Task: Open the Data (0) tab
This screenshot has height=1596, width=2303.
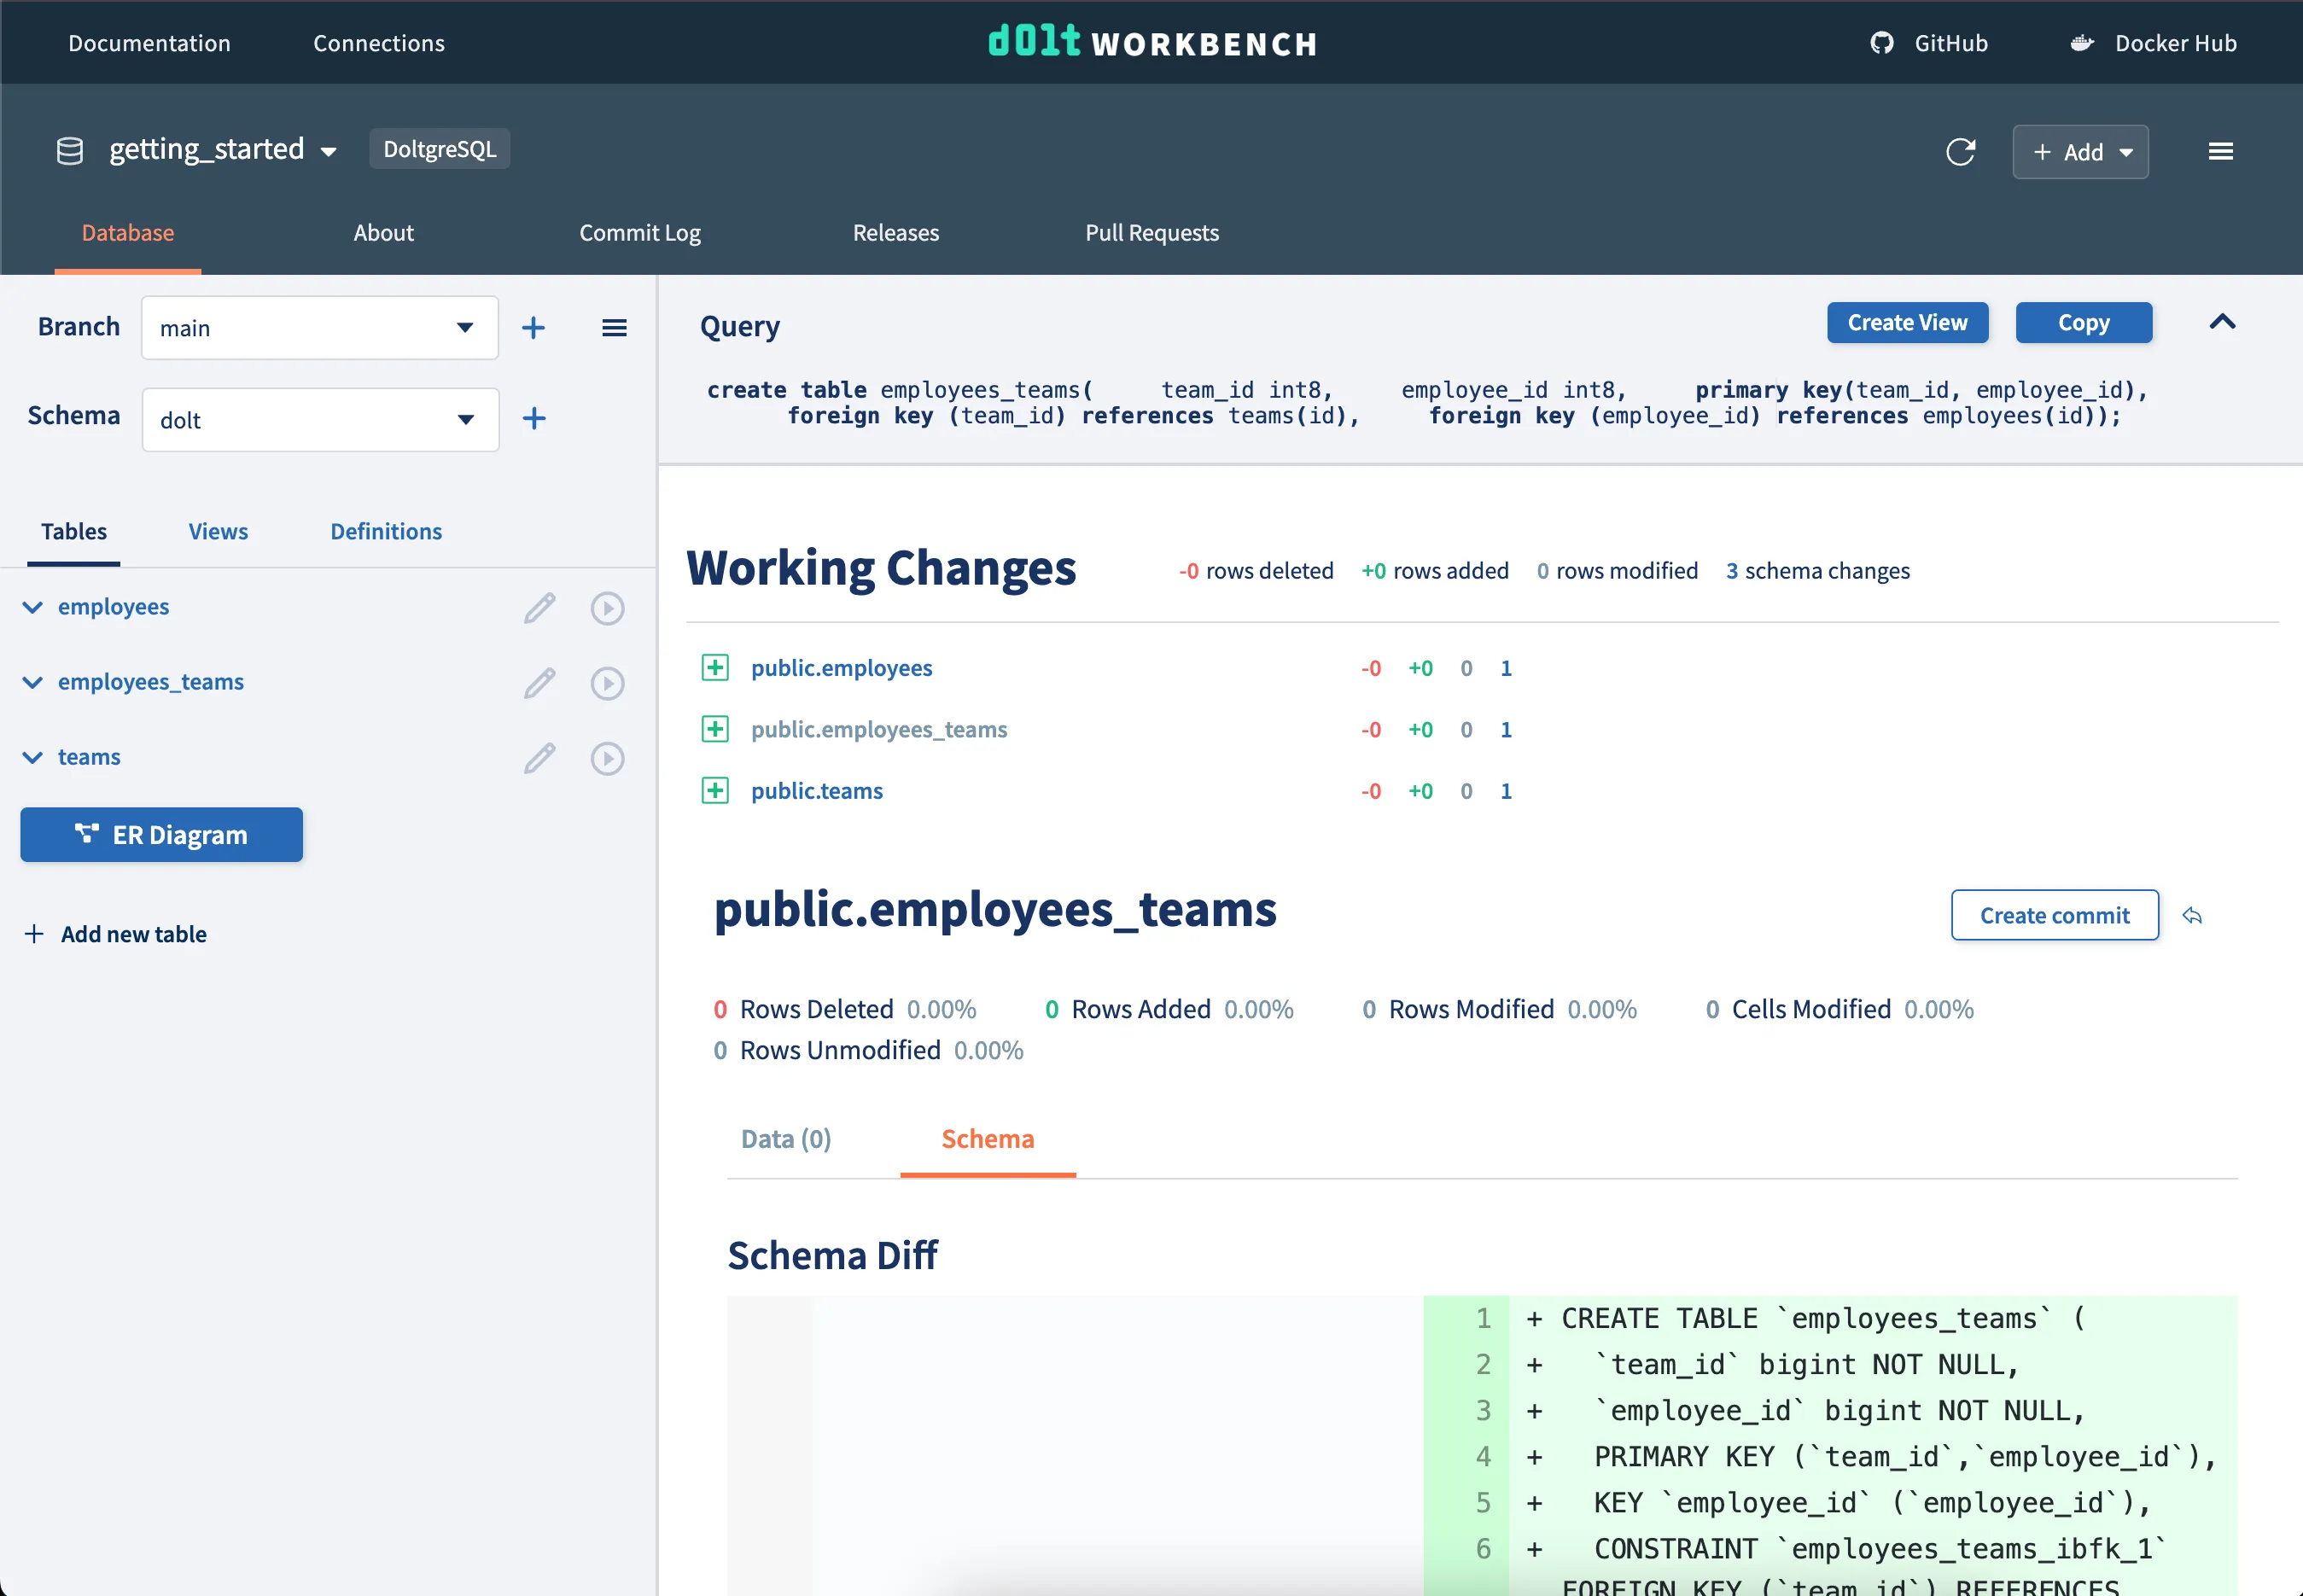Action: coord(786,1139)
